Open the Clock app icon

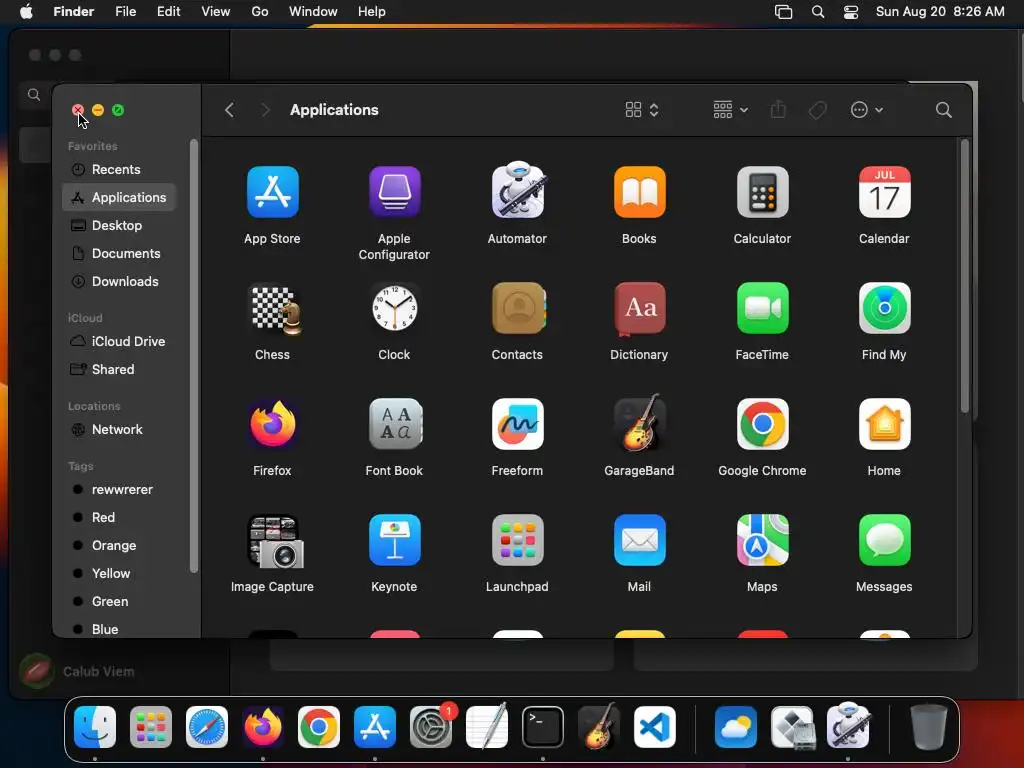(394, 308)
